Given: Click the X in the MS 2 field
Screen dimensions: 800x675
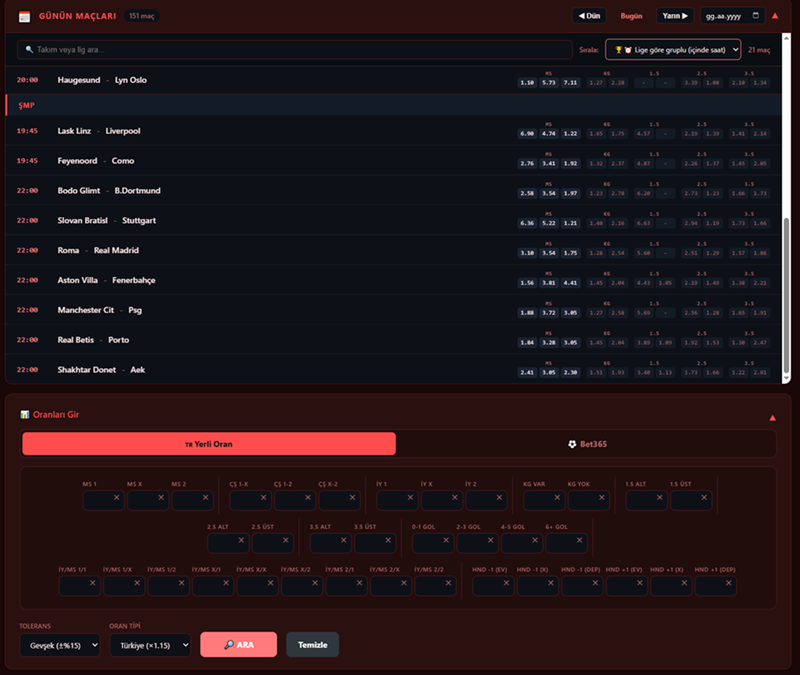Looking at the screenshot, I should pos(206,497).
